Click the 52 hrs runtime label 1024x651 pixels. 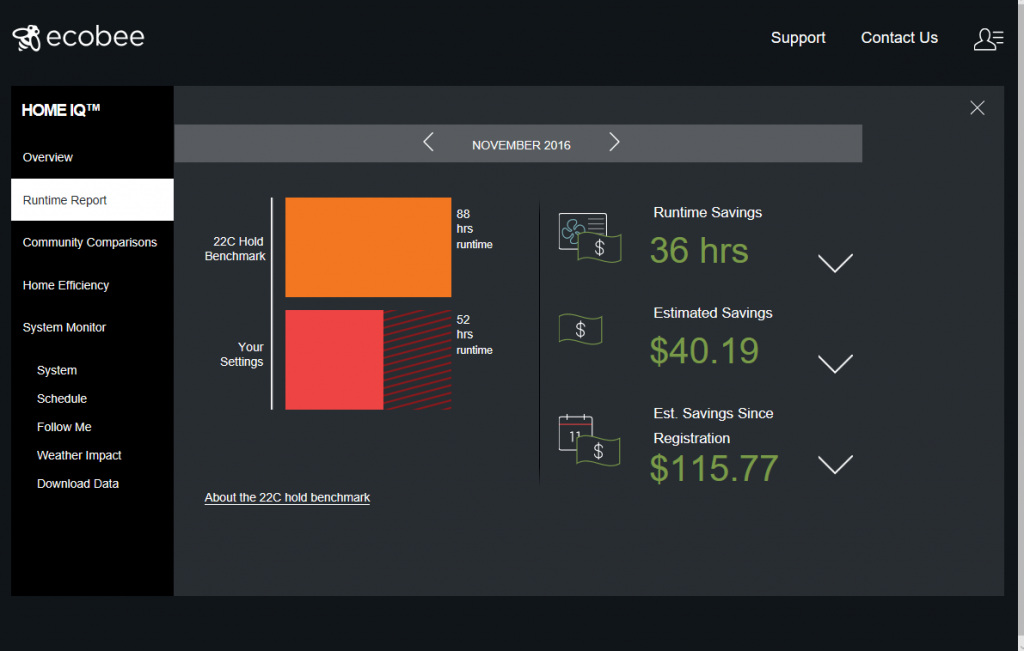point(474,335)
